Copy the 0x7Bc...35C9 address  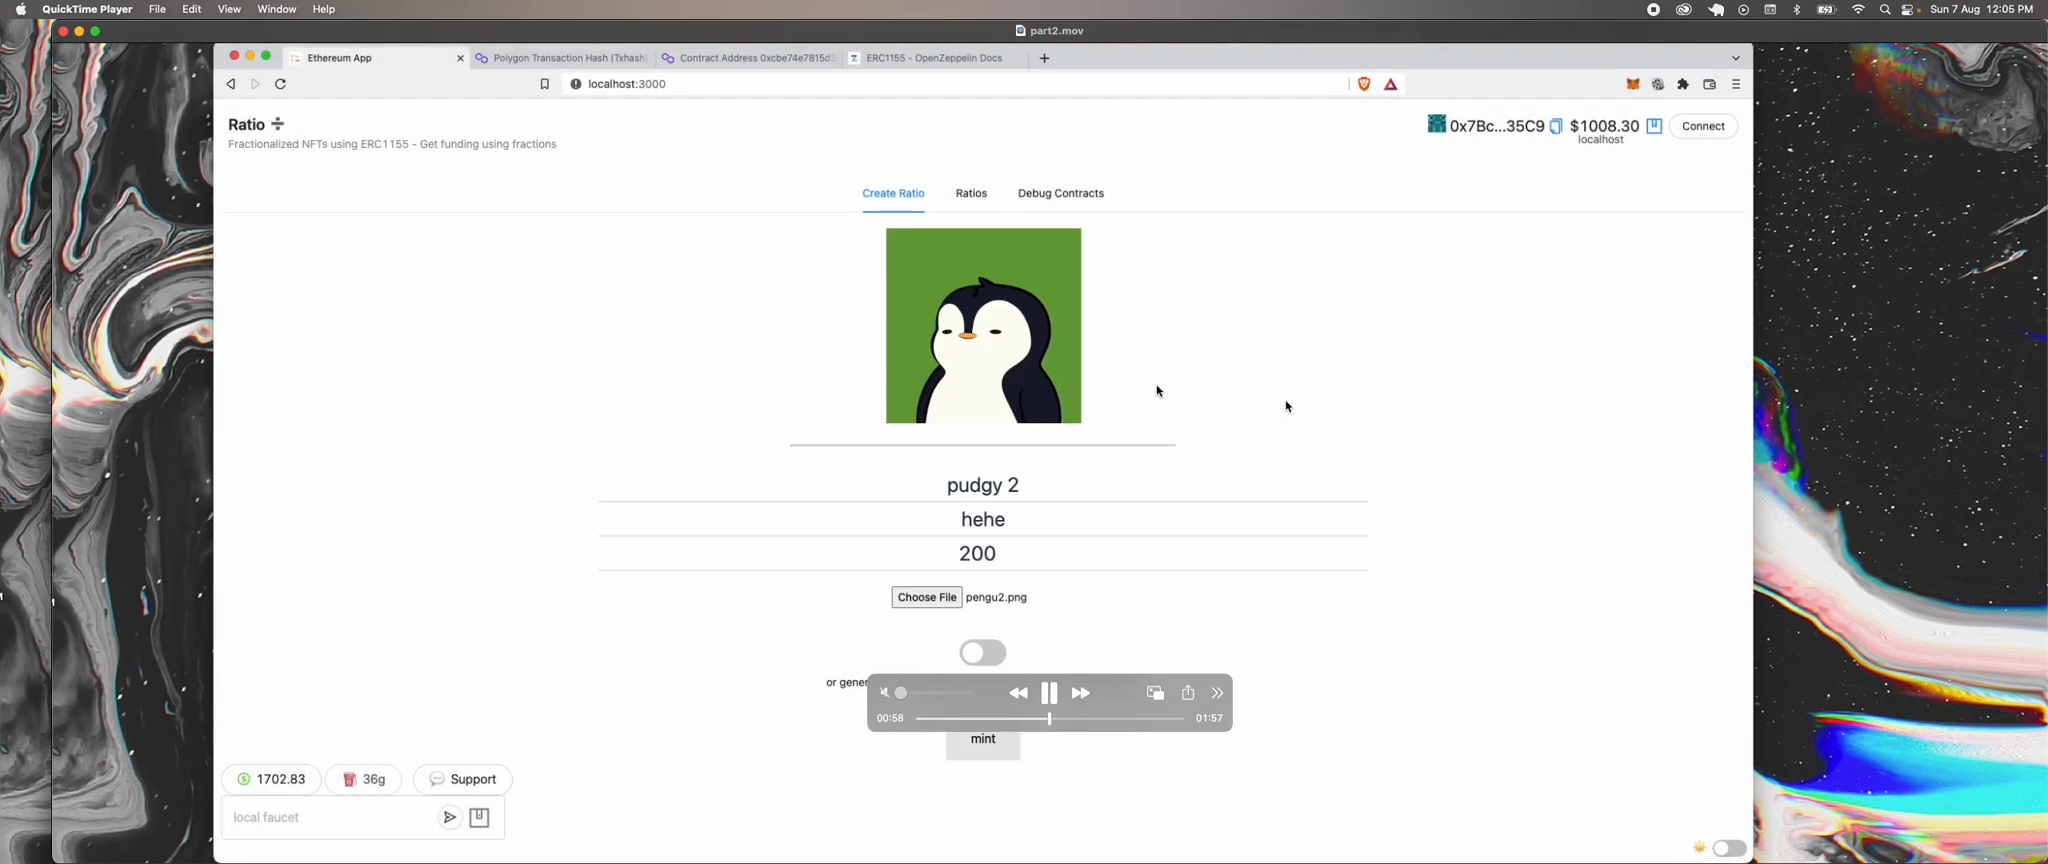[x=1556, y=126]
